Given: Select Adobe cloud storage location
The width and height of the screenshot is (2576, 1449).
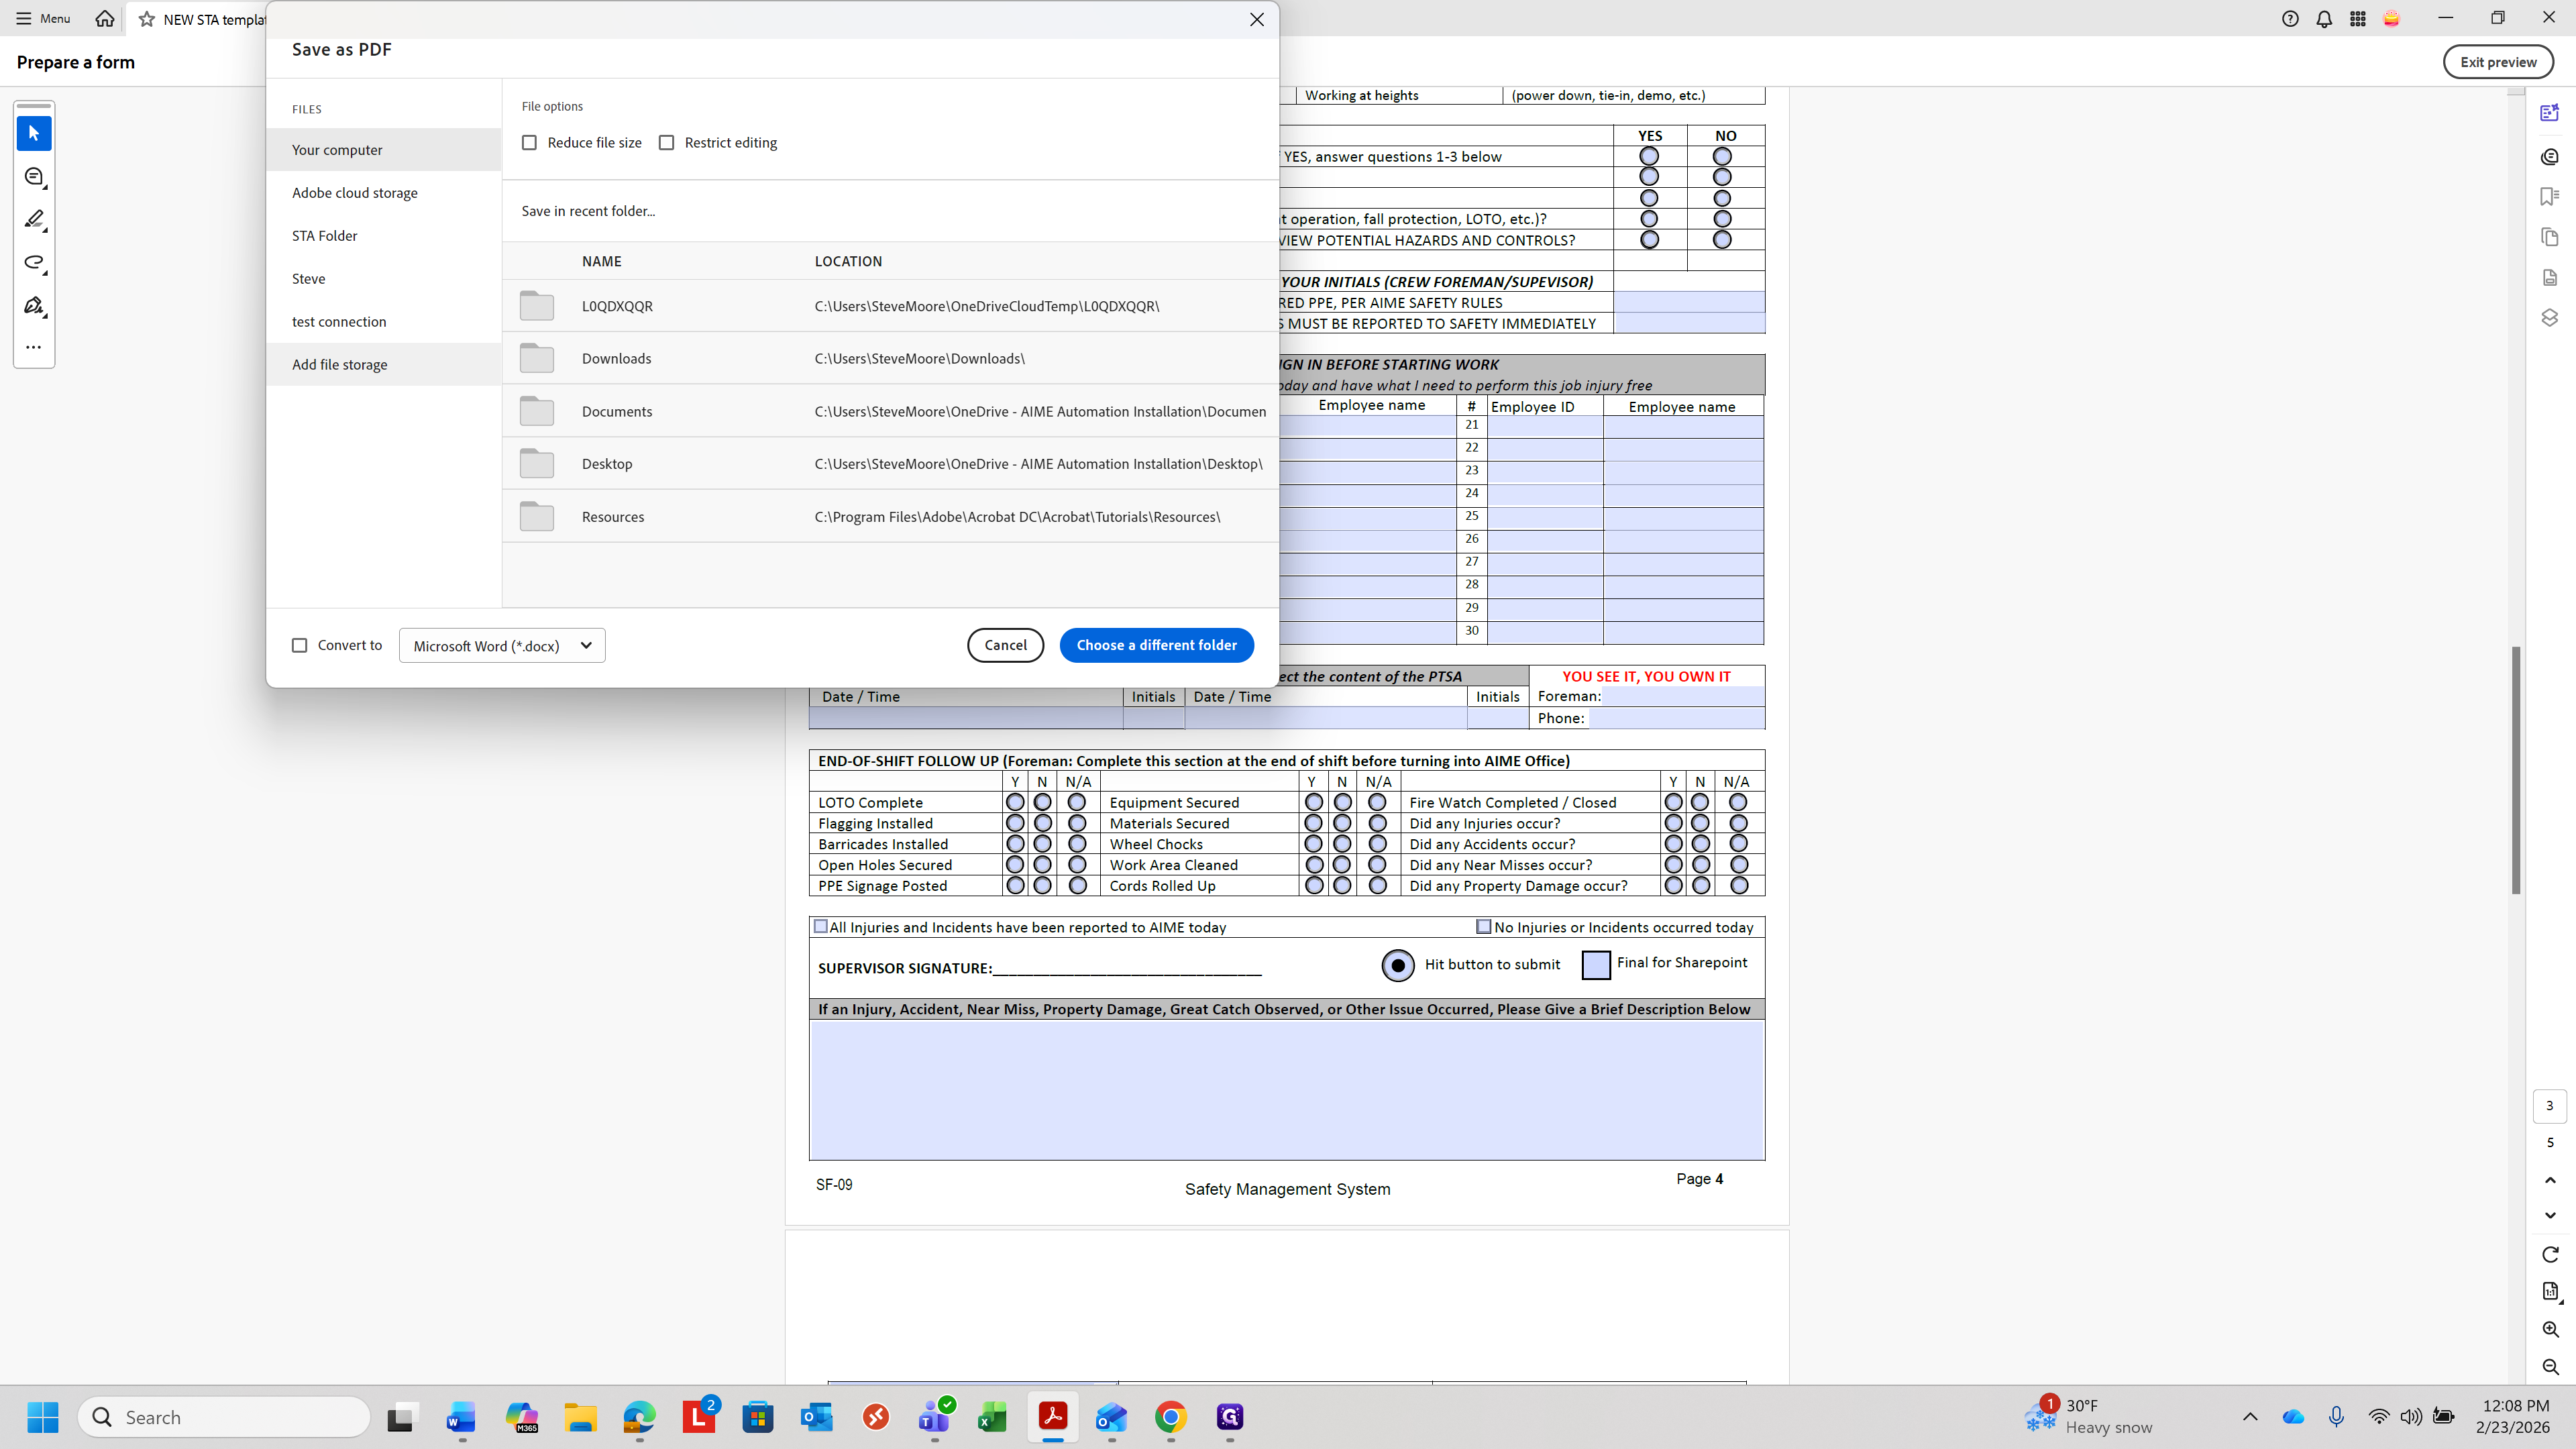Looking at the screenshot, I should tap(355, 193).
